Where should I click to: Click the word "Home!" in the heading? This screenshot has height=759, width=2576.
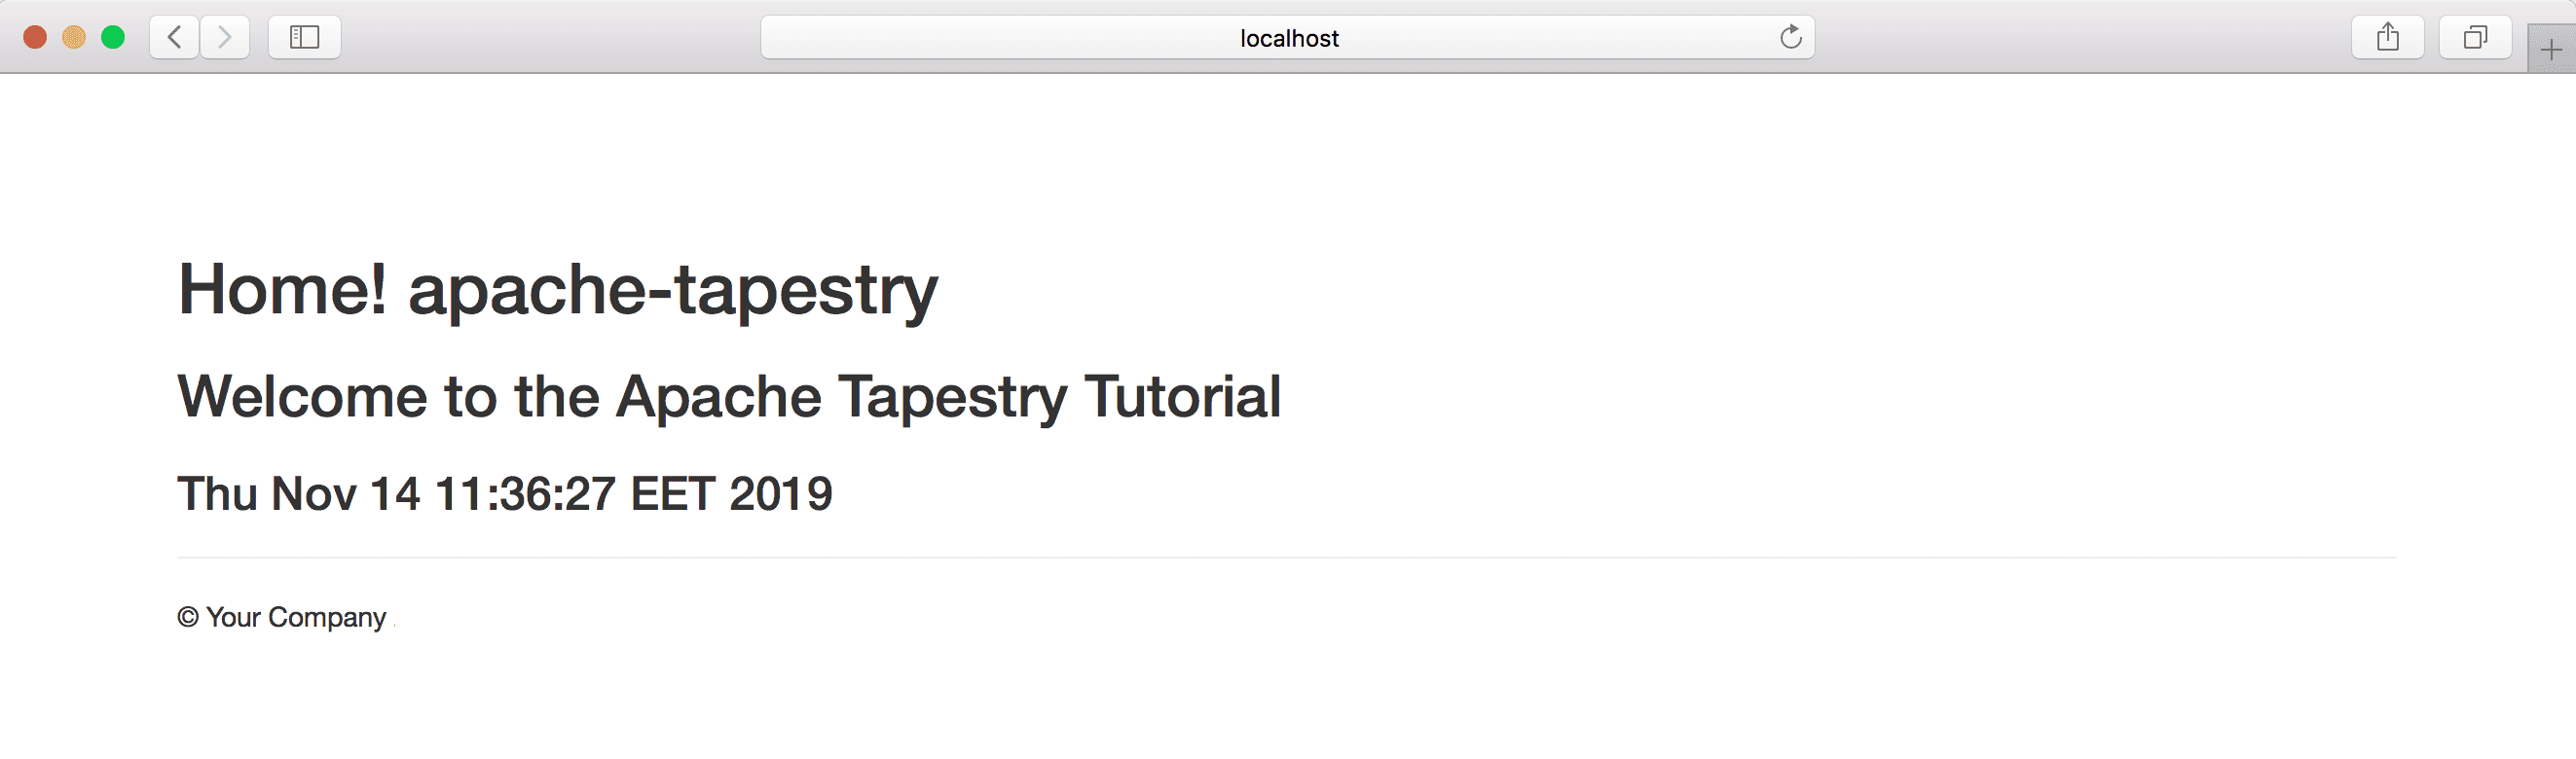click(x=282, y=289)
